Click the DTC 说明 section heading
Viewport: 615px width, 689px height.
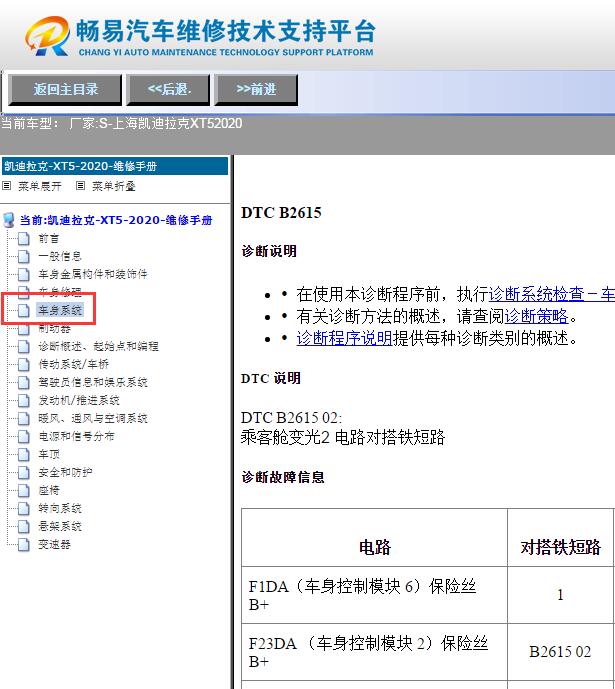tap(271, 378)
